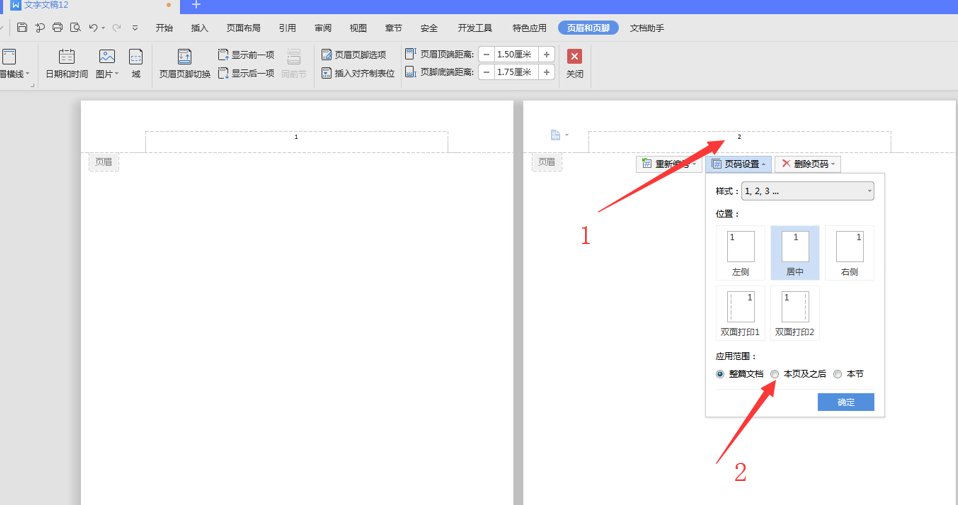This screenshot has height=505, width=958.
Task: Expand quick access toolbar customize arrow
Action: click(135, 28)
